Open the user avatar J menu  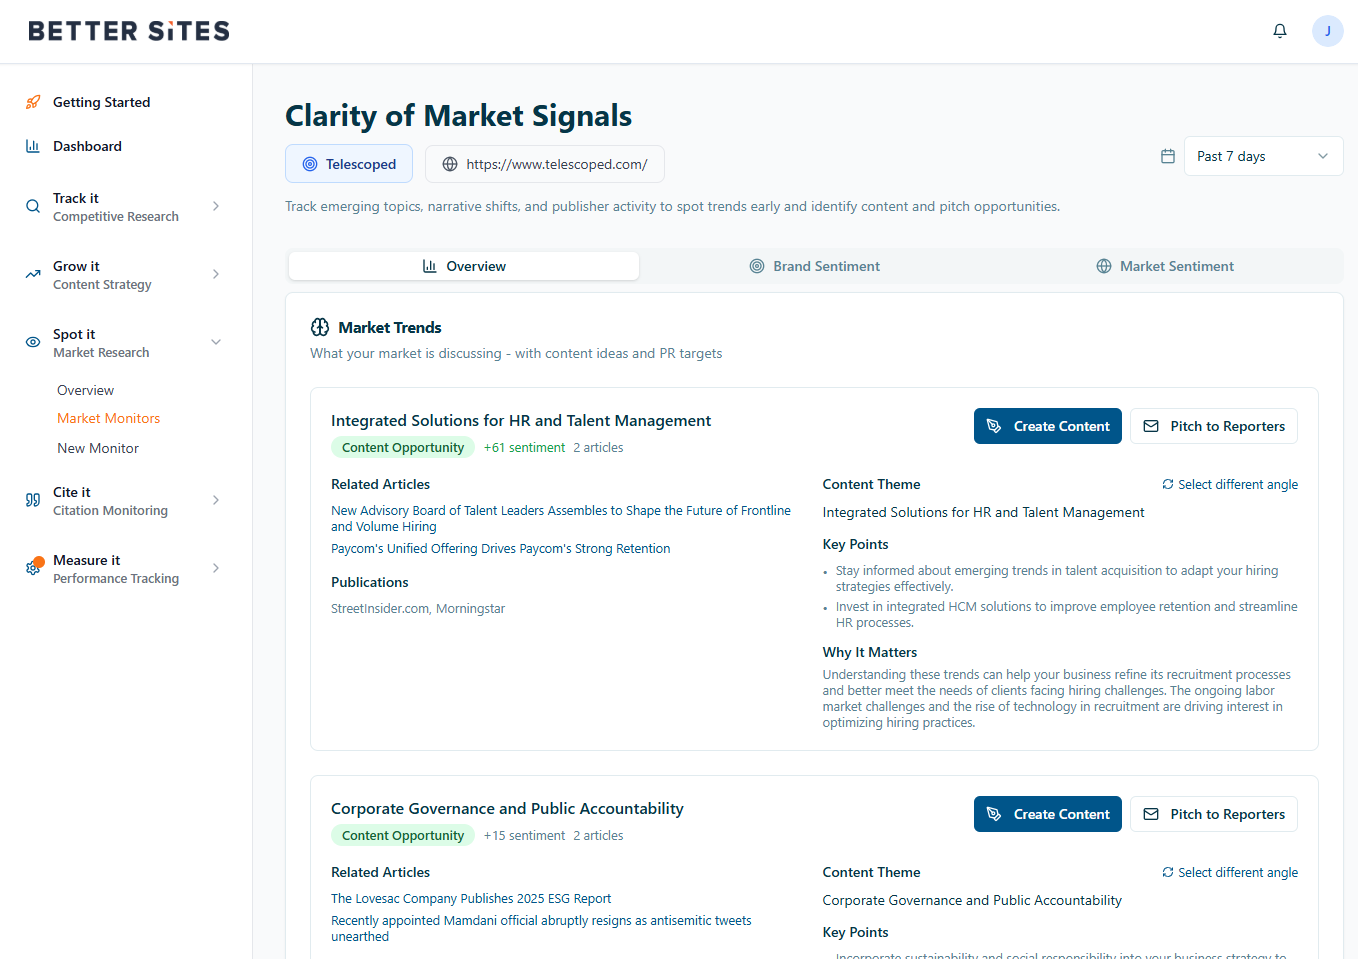coord(1327,31)
